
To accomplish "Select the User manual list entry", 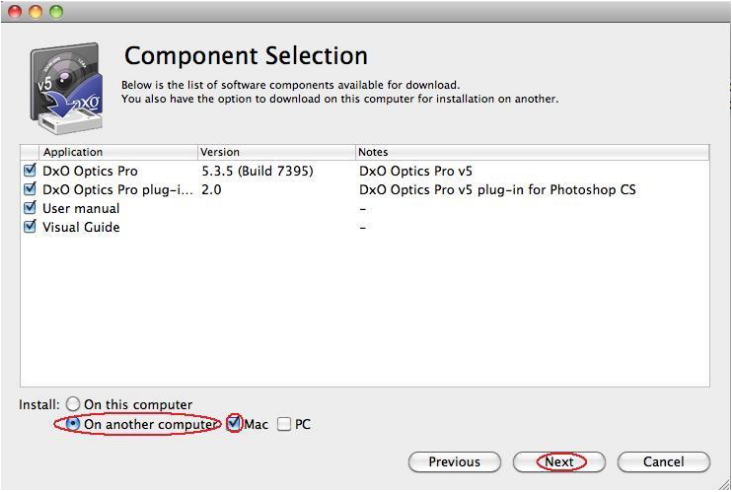I will pyautogui.click(x=81, y=208).
